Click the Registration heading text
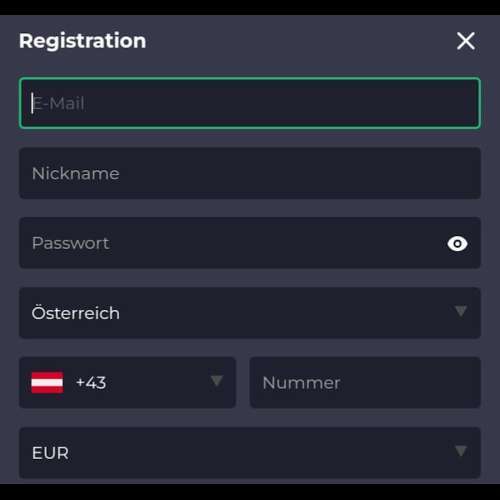Image resolution: width=500 pixels, height=500 pixels. coord(82,41)
